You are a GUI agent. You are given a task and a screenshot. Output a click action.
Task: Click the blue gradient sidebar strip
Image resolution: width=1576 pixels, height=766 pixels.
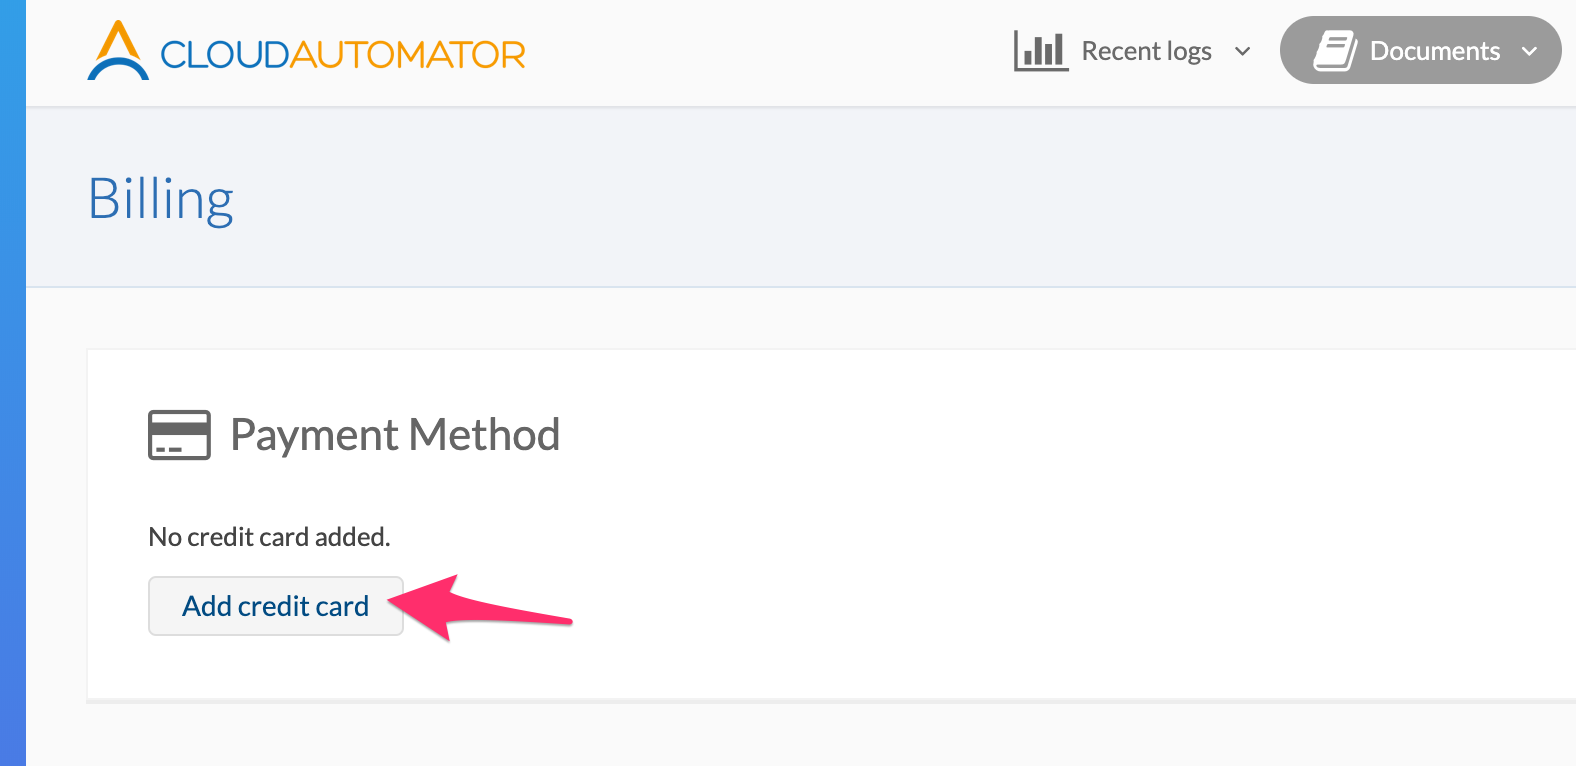coord(12,400)
